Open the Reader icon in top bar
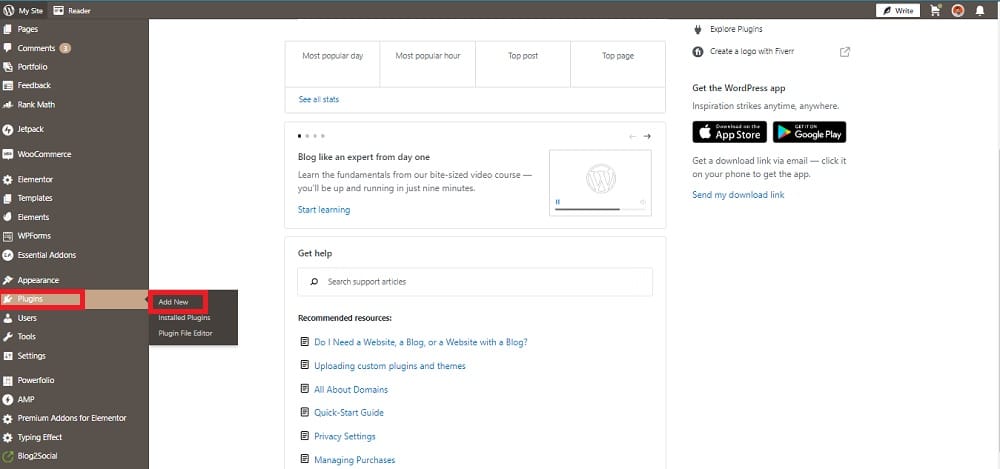This screenshot has height=469, width=1000. 59,11
